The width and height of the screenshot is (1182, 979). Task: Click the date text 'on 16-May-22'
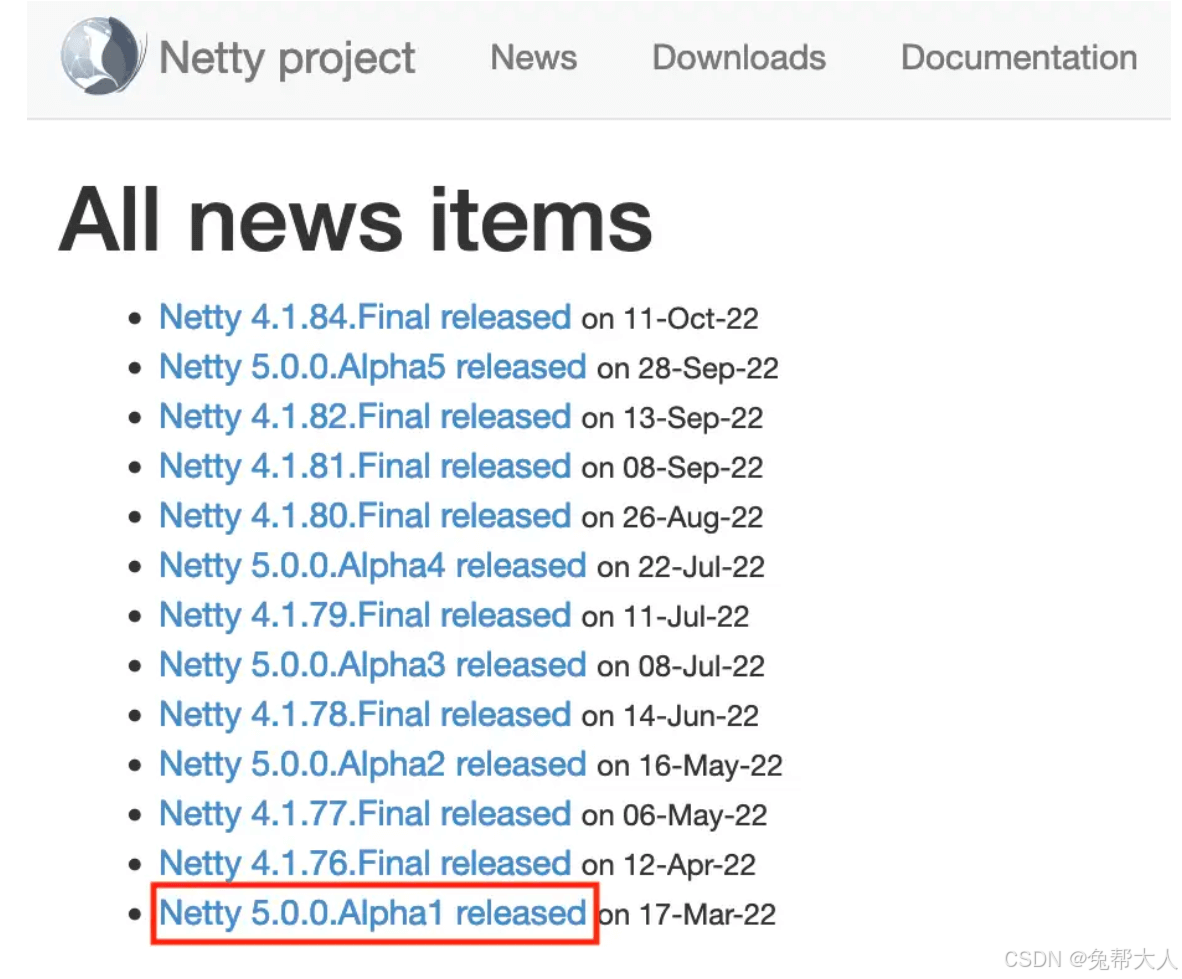[690, 766]
